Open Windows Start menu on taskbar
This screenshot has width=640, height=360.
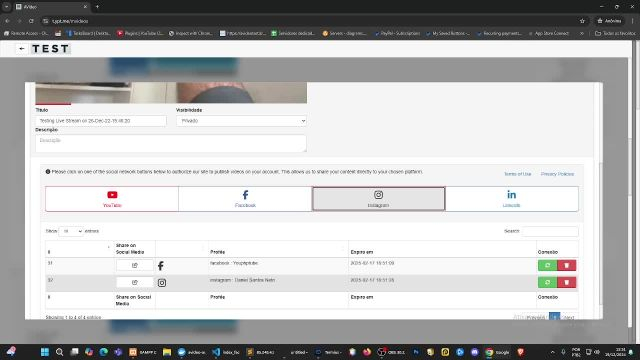click(45, 352)
